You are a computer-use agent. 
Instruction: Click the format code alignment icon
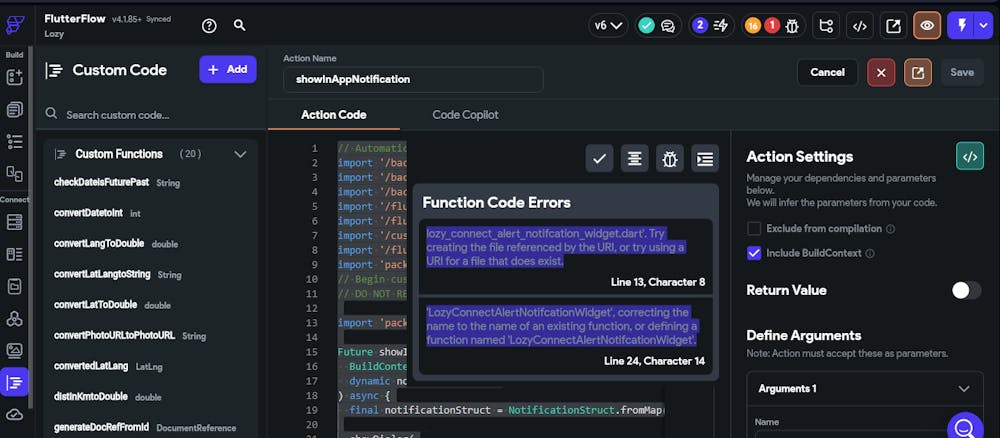pyautogui.click(x=634, y=158)
